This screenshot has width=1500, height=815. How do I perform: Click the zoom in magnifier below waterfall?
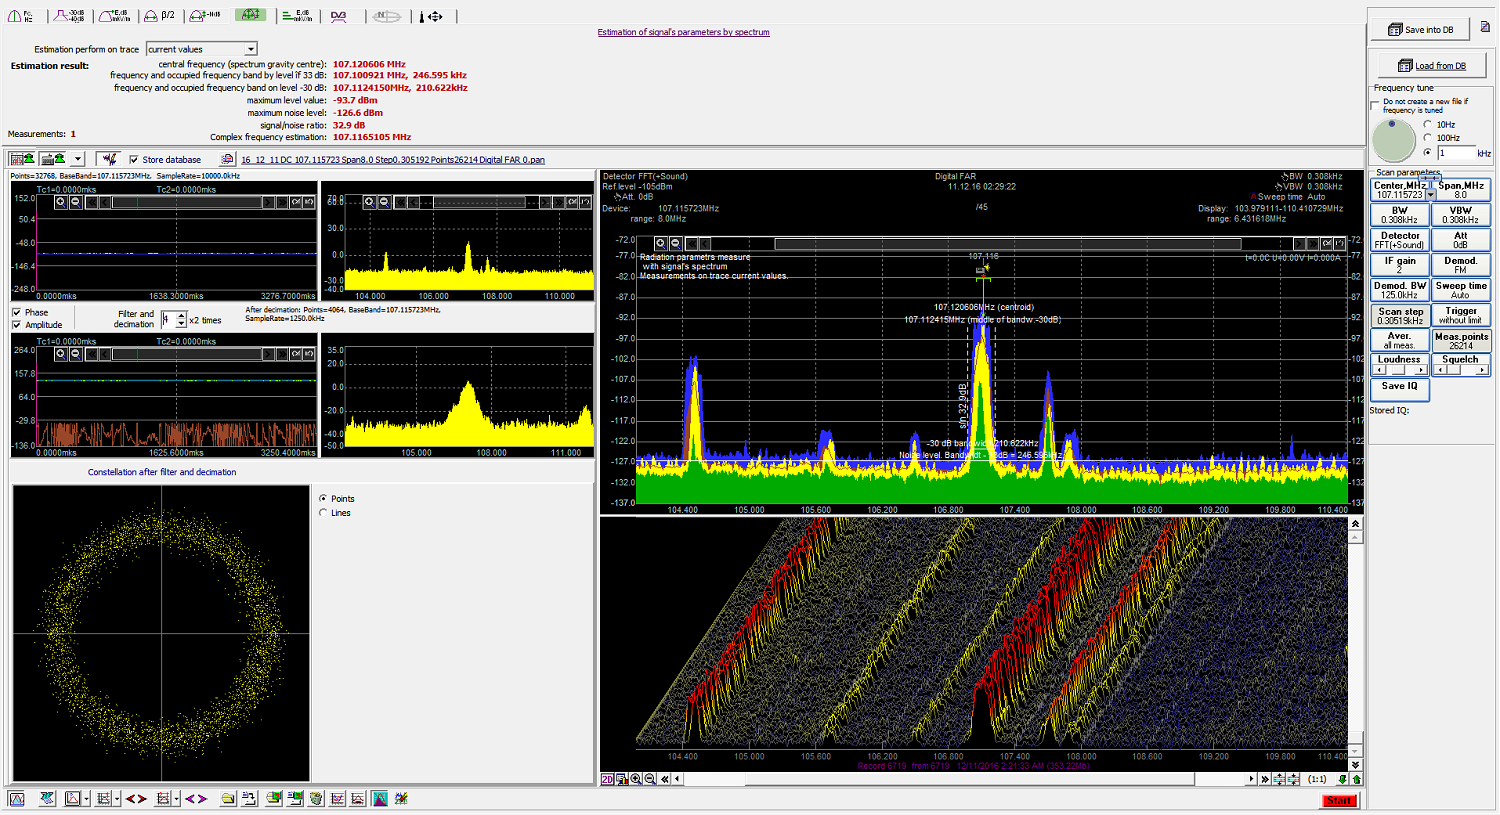pyautogui.click(x=635, y=779)
